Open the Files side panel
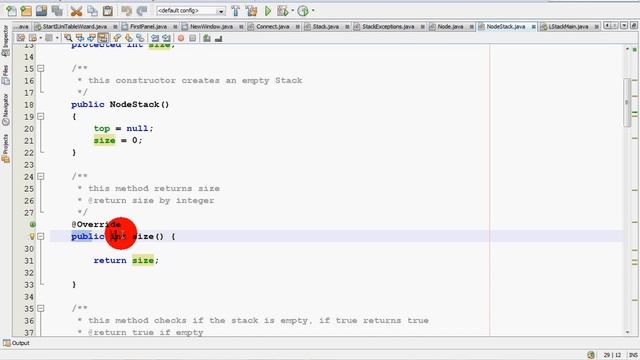This screenshot has height=360, width=640. pyautogui.click(x=5, y=75)
